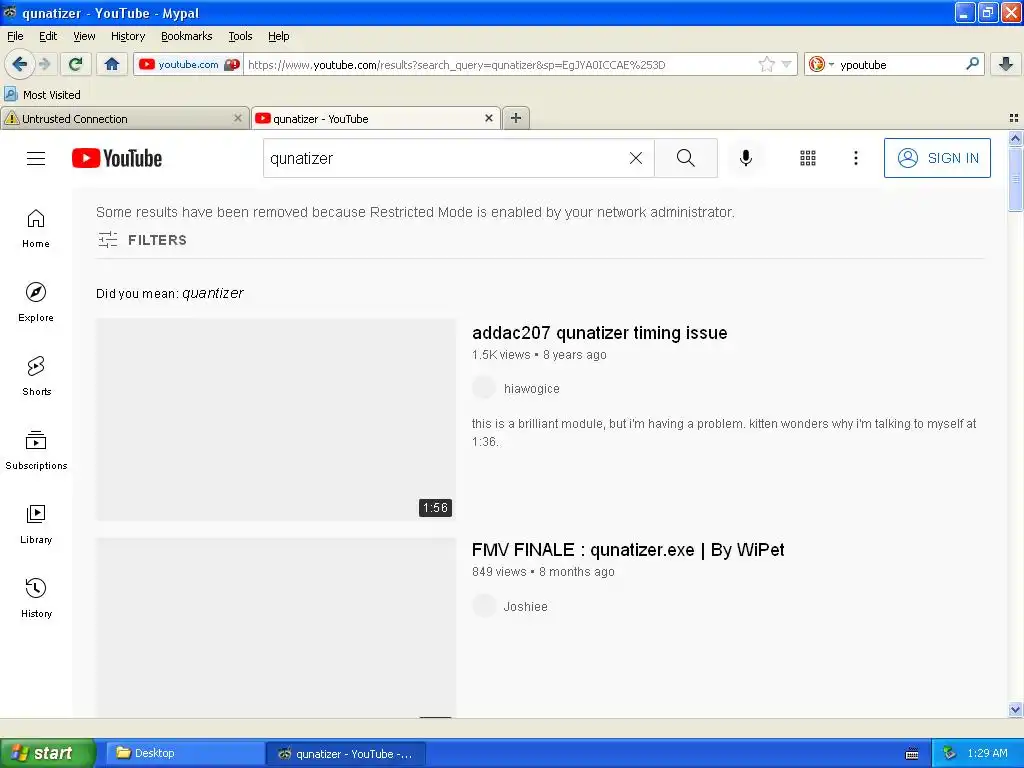Go to Home in YouTube sidebar
Image resolution: width=1024 pixels, height=768 pixels.
click(x=36, y=229)
